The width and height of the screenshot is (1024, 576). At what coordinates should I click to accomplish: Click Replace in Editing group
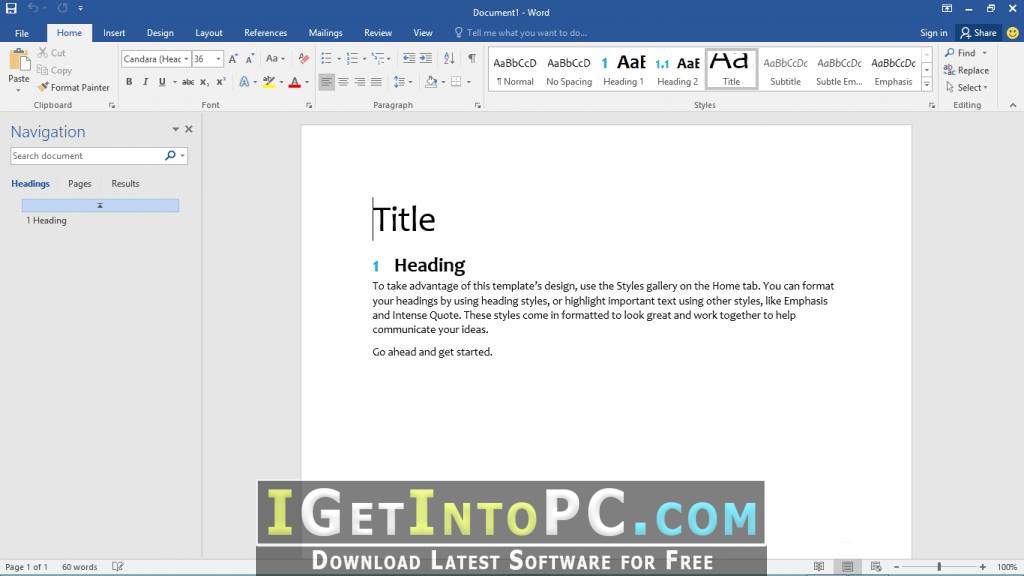[x=967, y=70]
